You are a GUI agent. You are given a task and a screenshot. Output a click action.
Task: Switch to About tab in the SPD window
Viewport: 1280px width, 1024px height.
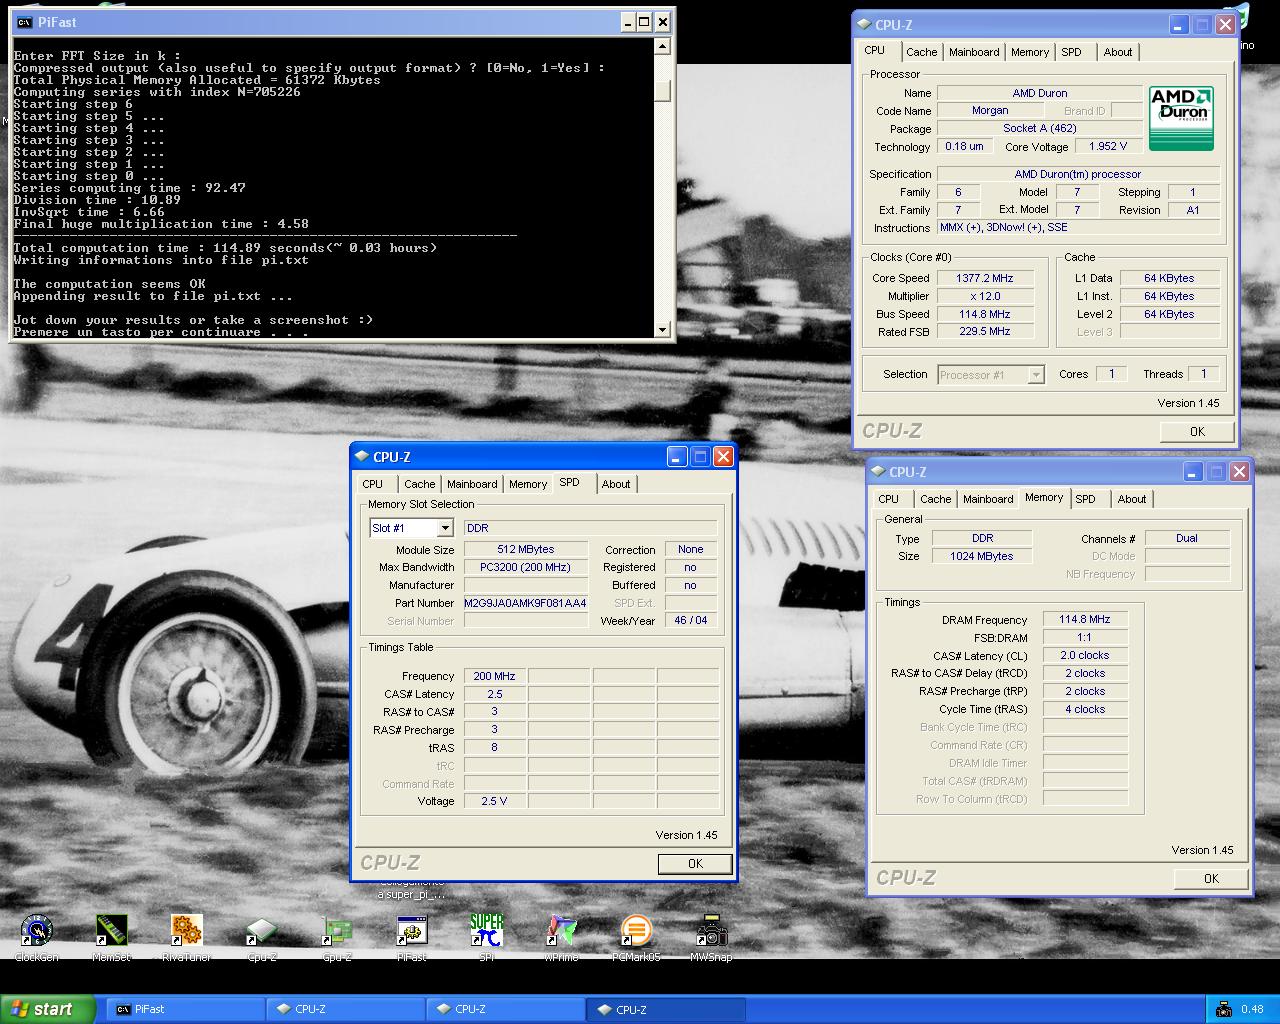coord(616,484)
